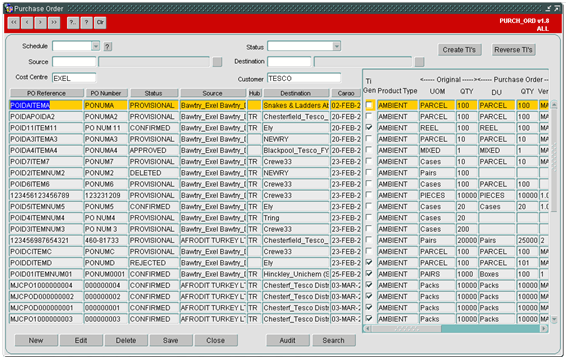570x360 pixels.
Task: Jump to first record with << button
Action: pyautogui.click(x=14, y=23)
